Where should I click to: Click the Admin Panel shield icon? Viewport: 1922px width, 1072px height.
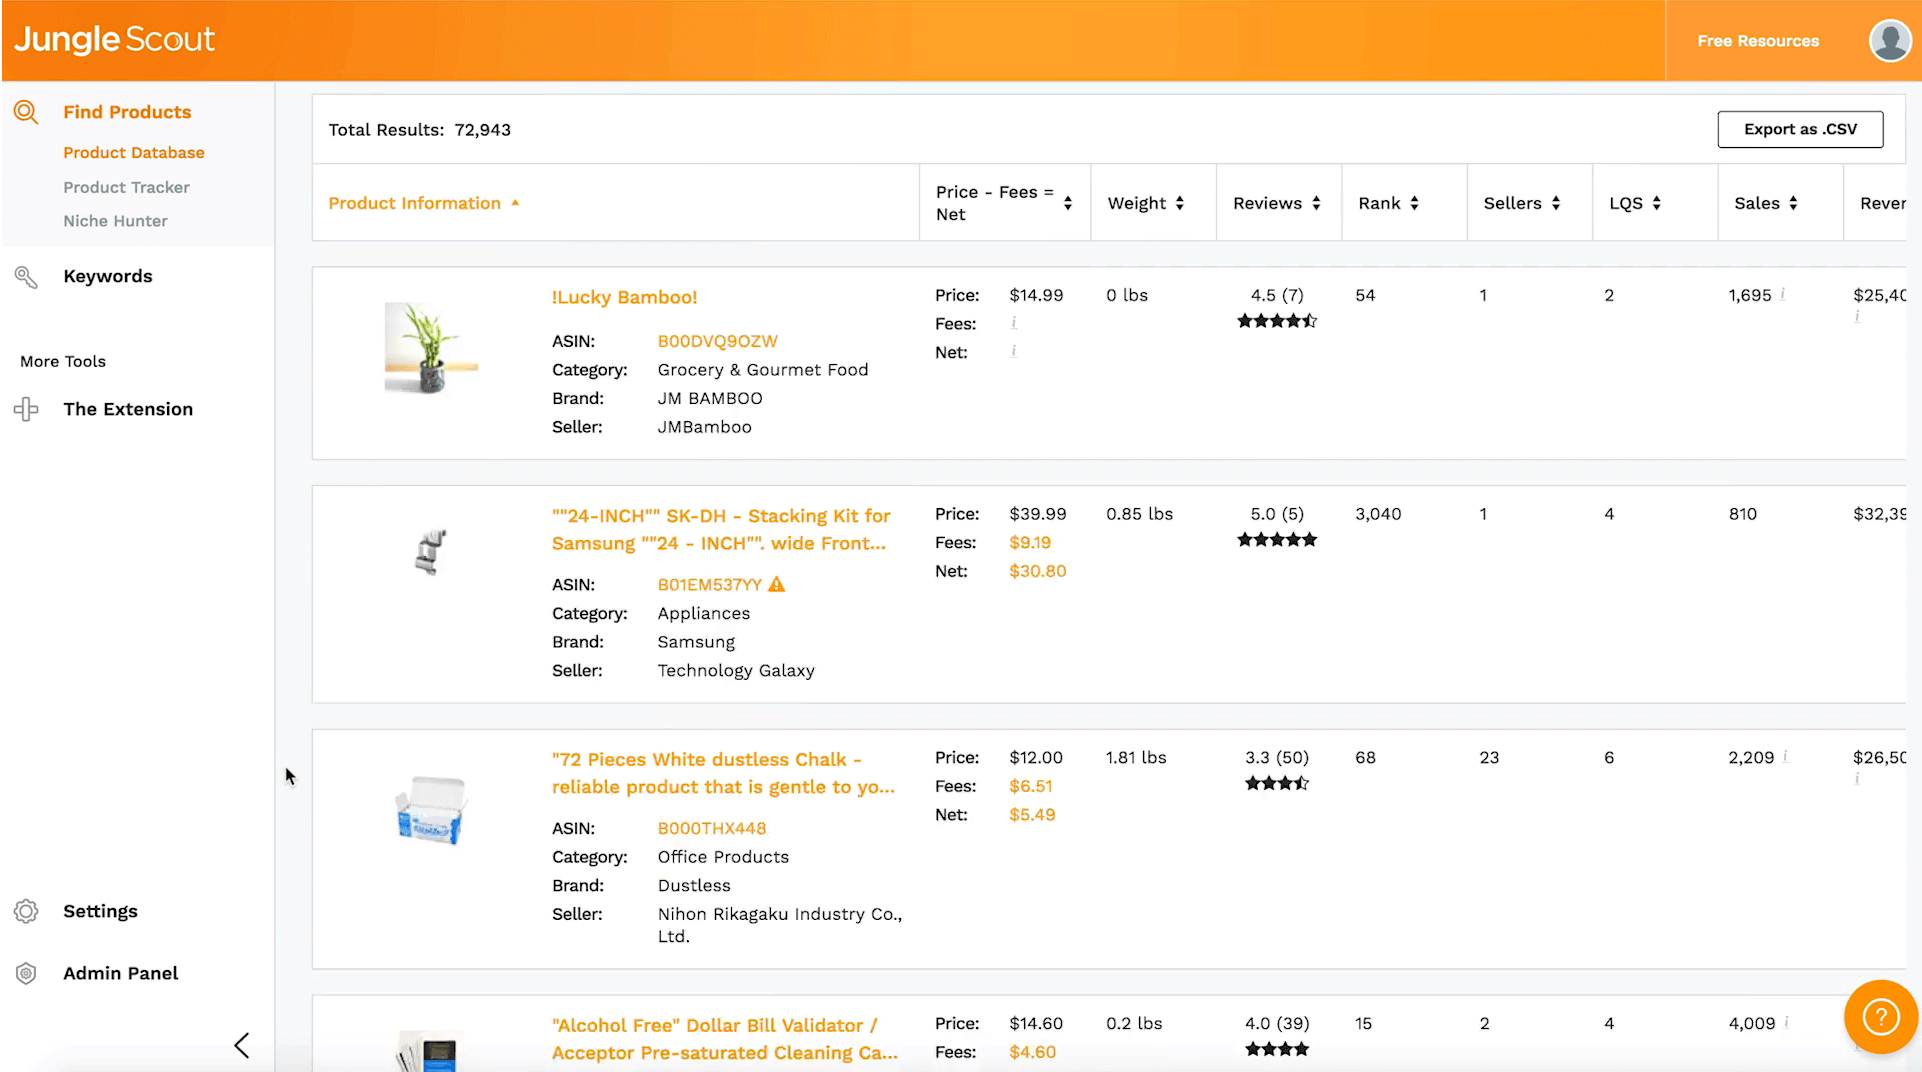[x=26, y=973]
